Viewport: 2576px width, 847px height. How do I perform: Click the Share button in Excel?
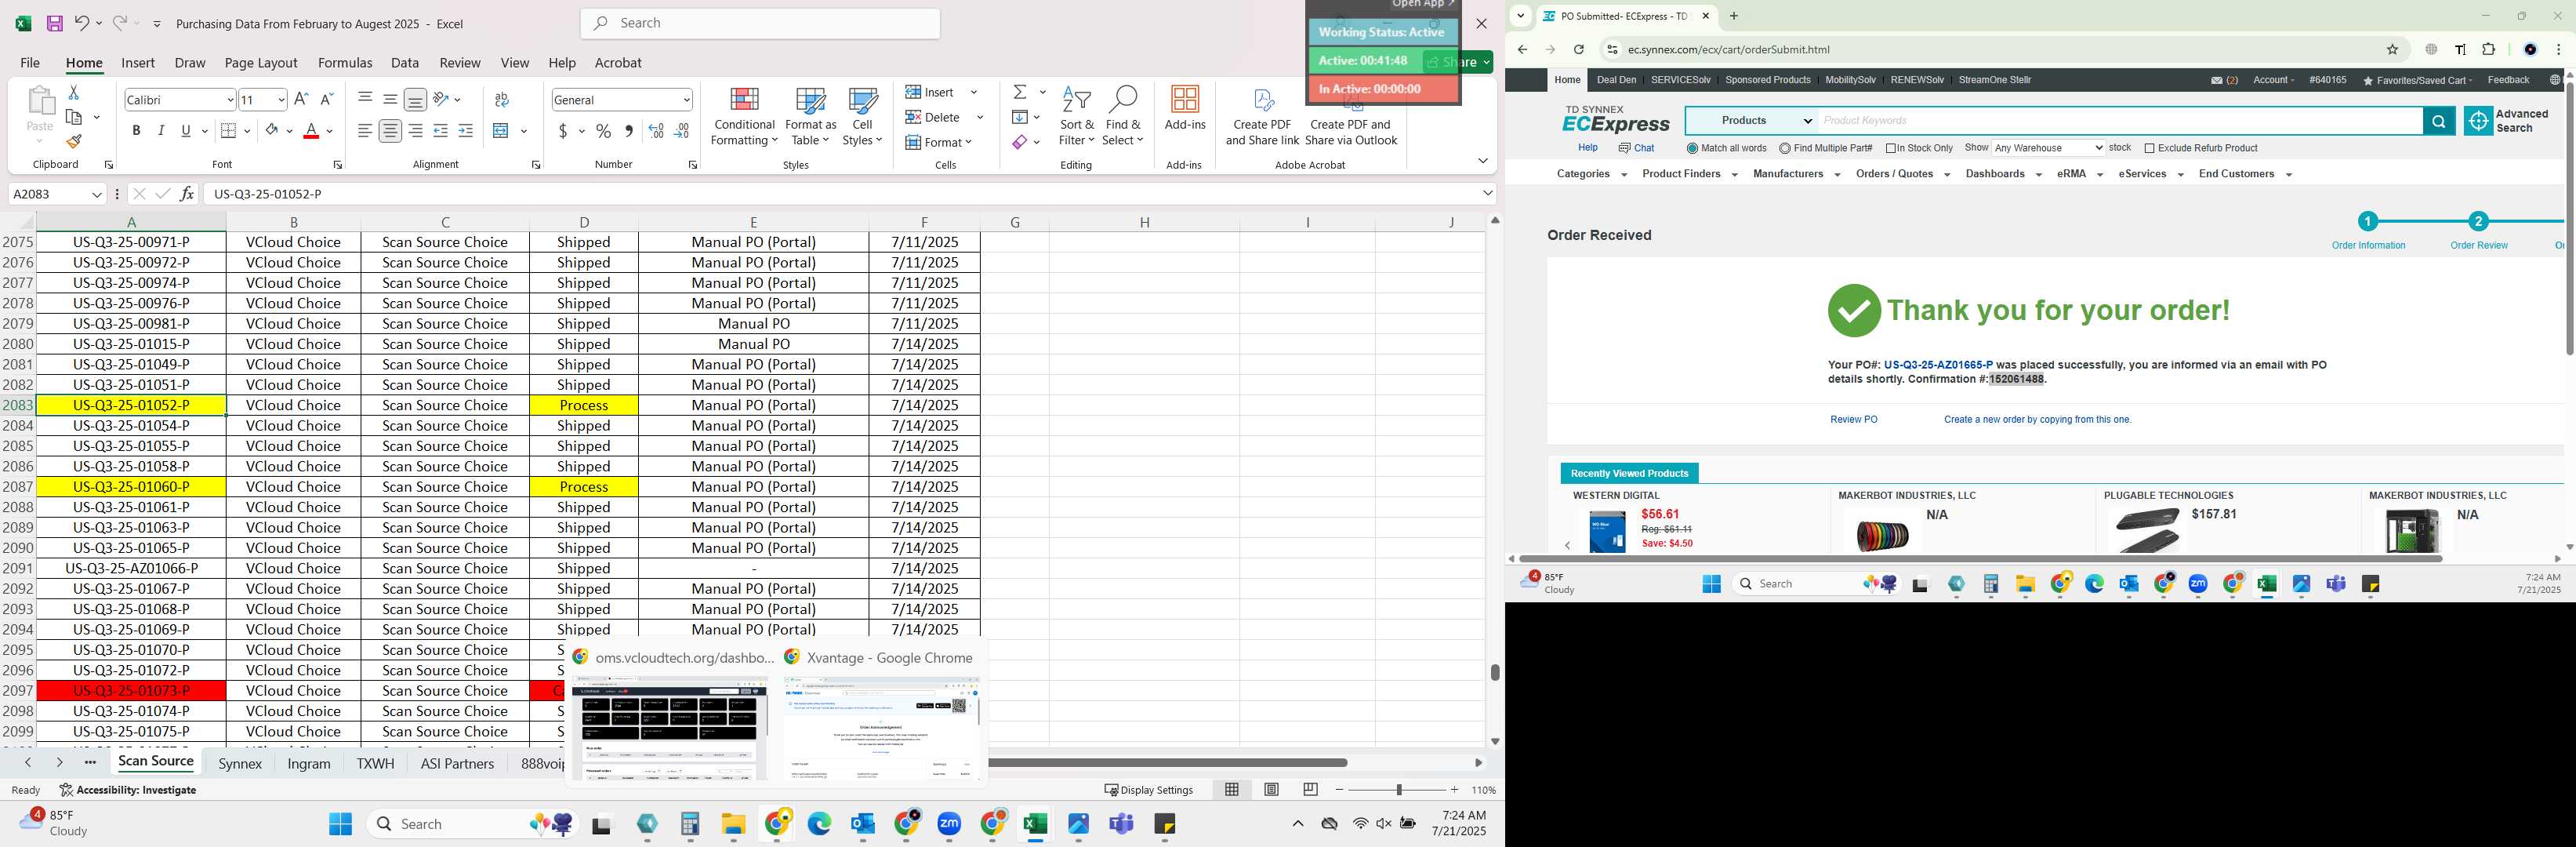(x=1459, y=62)
